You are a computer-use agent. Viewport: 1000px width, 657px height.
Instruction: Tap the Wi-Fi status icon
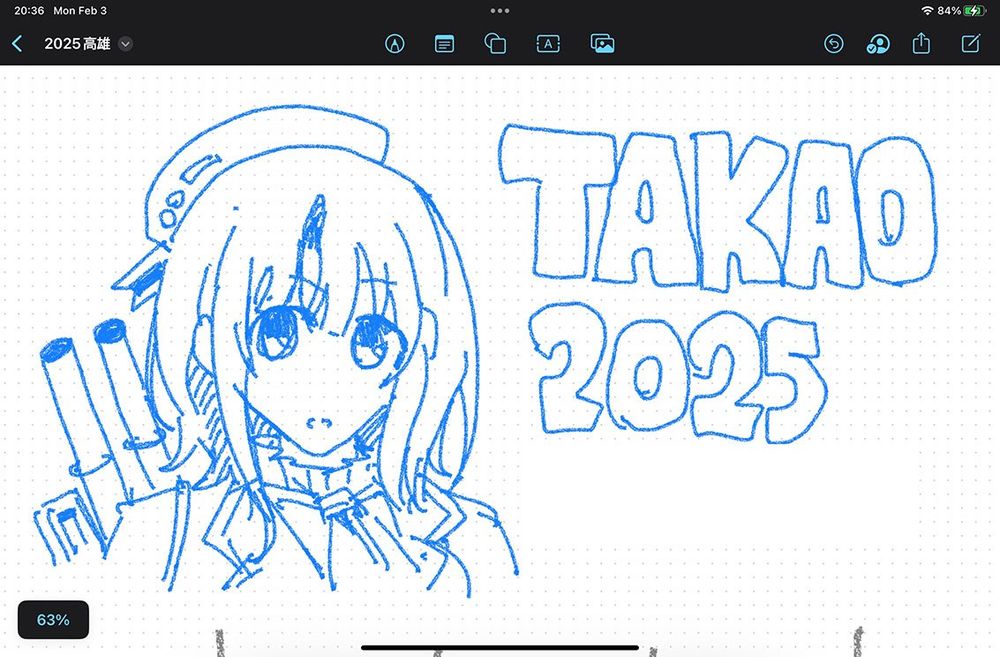click(x=927, y=11)
